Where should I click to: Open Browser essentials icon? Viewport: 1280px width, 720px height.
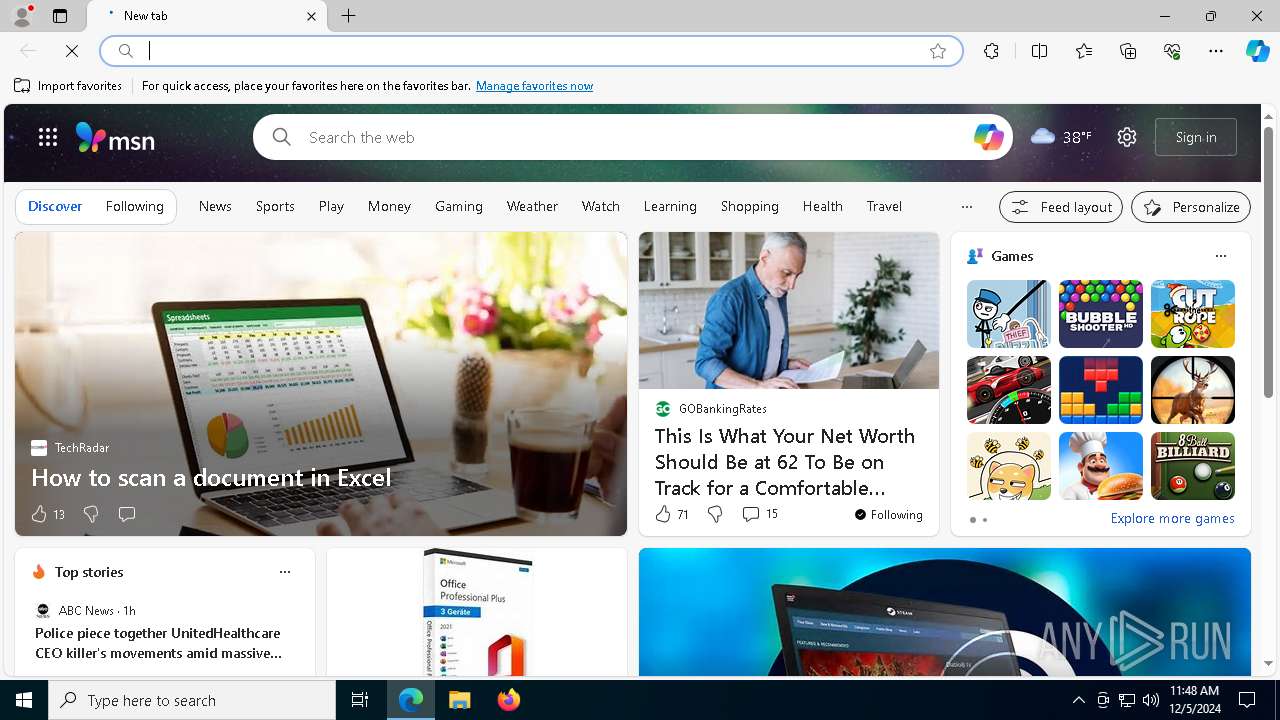tap(1172, 51)
